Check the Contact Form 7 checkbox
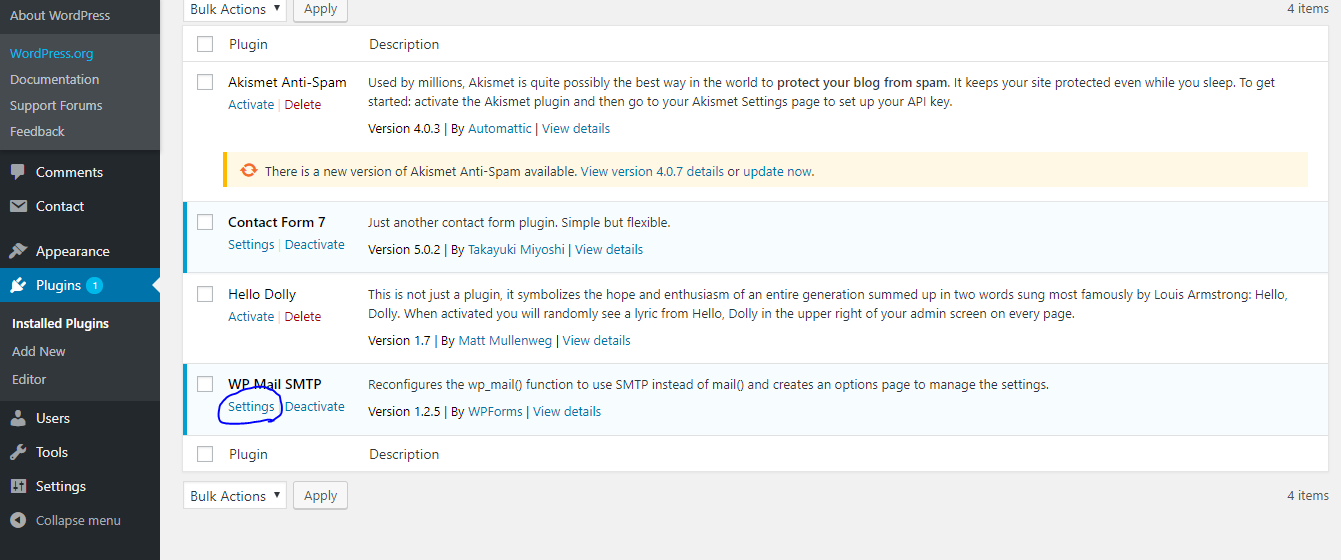This screenshot has height=560, width=1341. [x=205, y=222]
